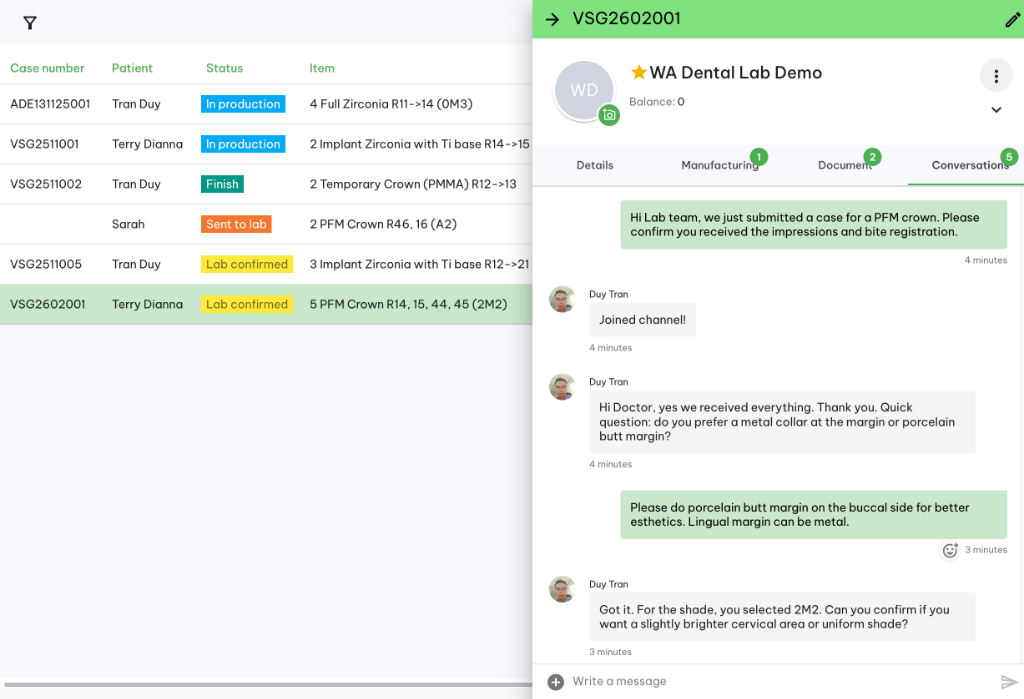1024x699 pixels.
Task: Click the In production badge for ADE131125001
Action: (243, 103)
